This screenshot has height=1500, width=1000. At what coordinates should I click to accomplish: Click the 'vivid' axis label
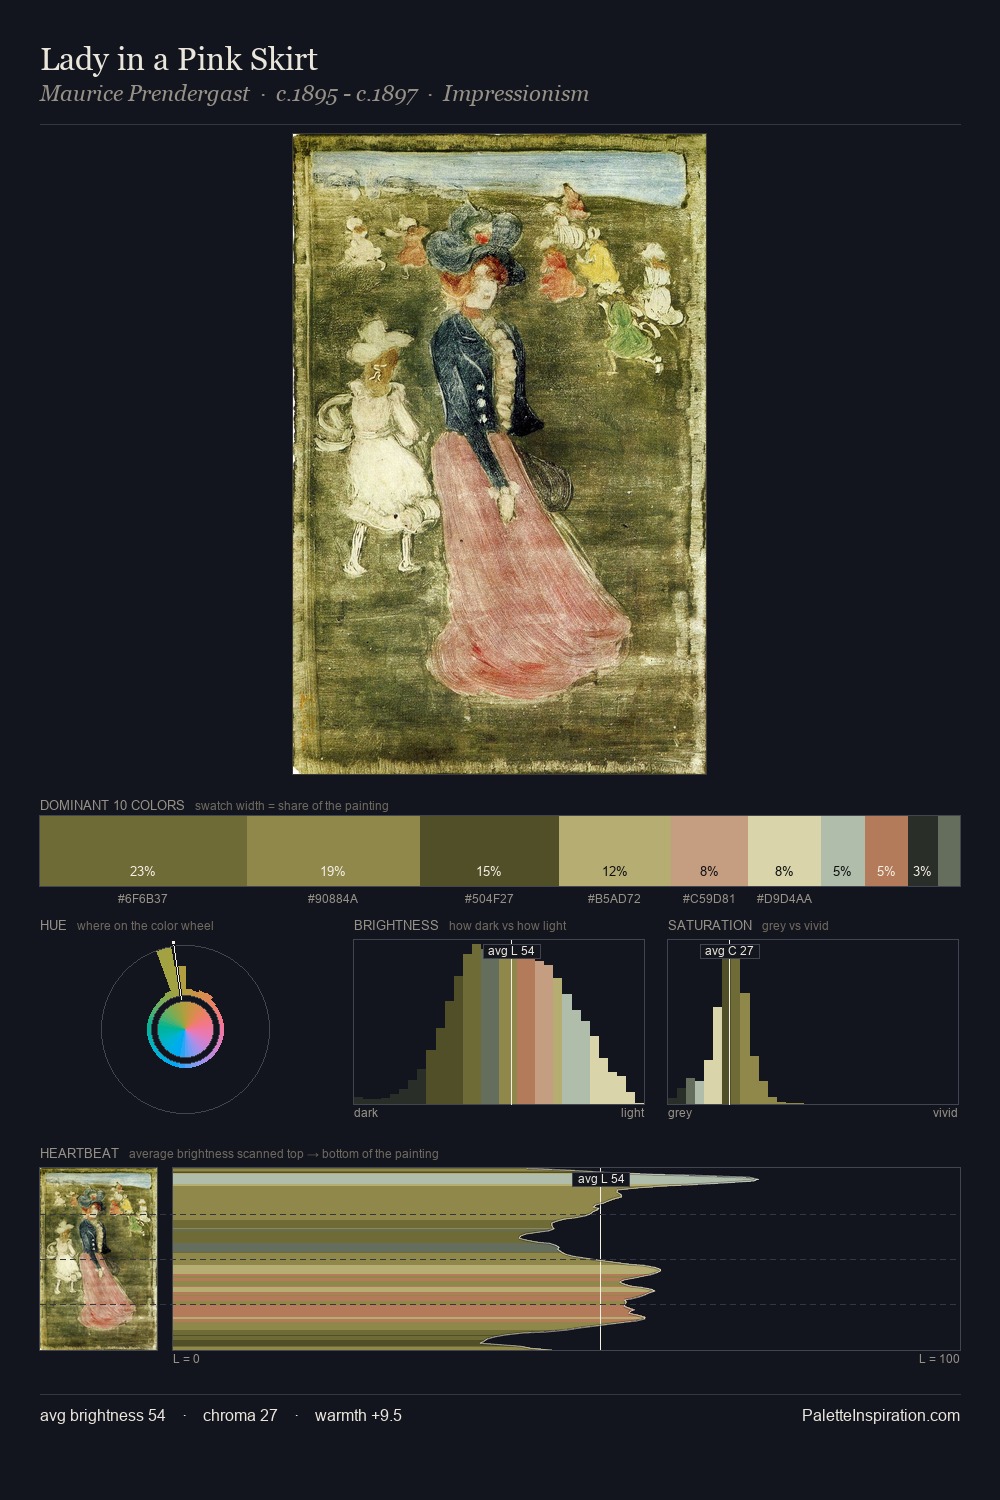point(945,1113)
